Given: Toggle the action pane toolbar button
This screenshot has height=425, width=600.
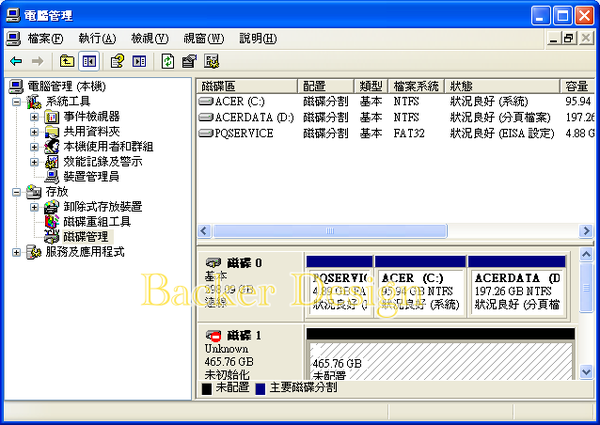Looking at the screenshot, I should point(139,61).
